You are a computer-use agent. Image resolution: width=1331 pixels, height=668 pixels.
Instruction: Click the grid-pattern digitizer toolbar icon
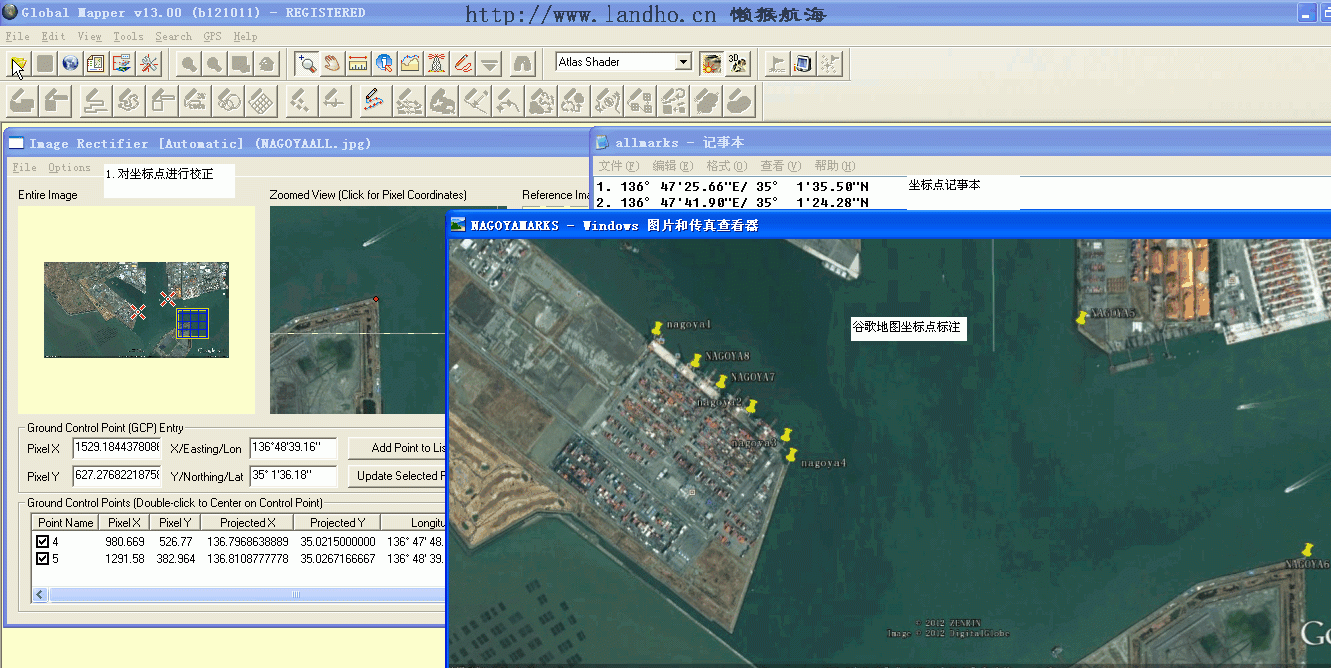[262, 100]
